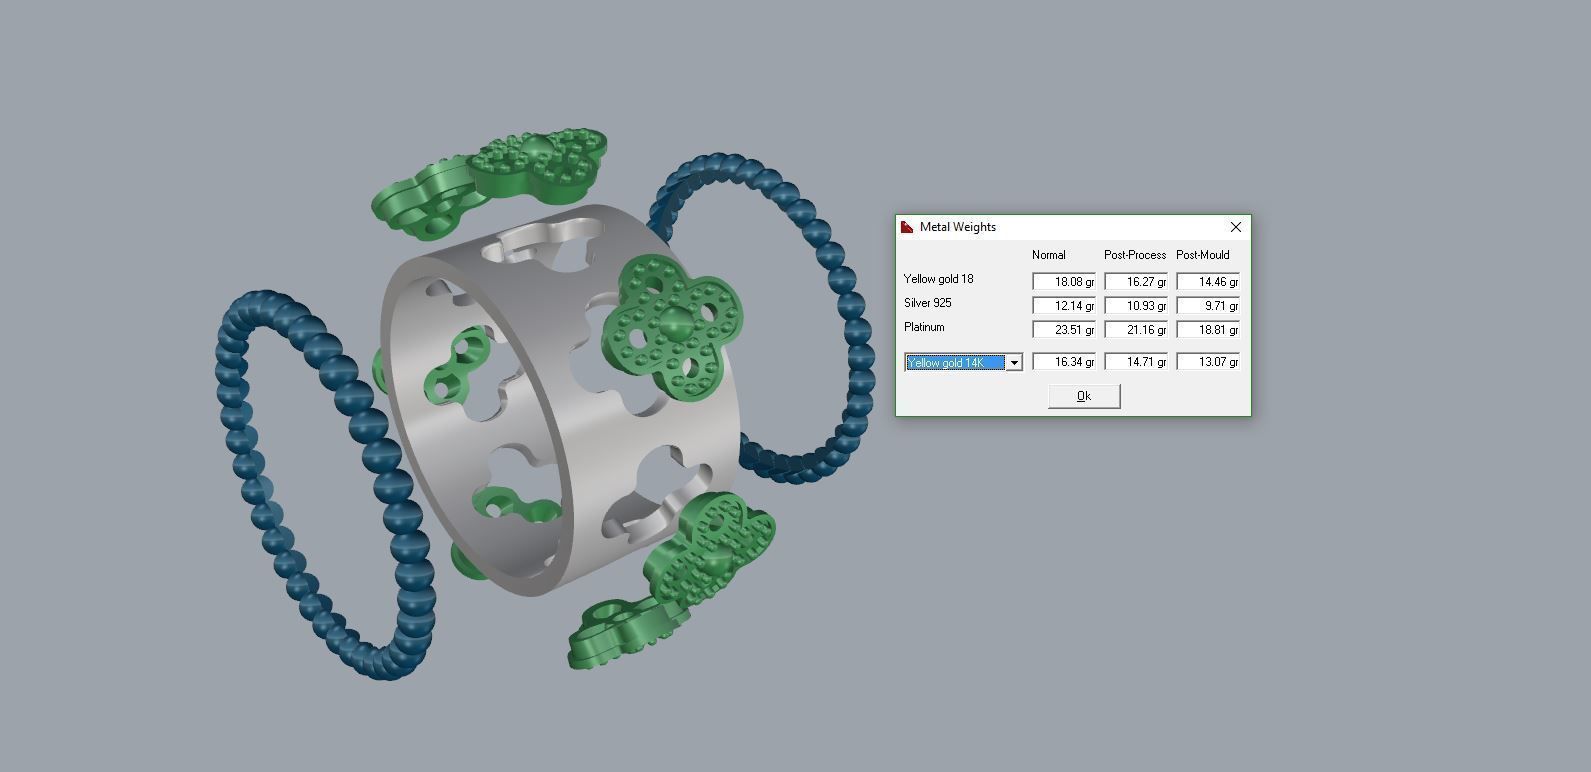This screenshot has height=772, width=1591.
Task: Select the 10.93 gr Silver Post-Process field
Action: tap(1136, 306)
